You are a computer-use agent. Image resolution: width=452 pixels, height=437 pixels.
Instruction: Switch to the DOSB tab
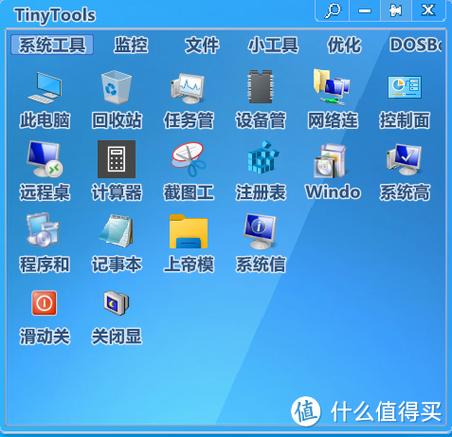(x=416, y=45)
